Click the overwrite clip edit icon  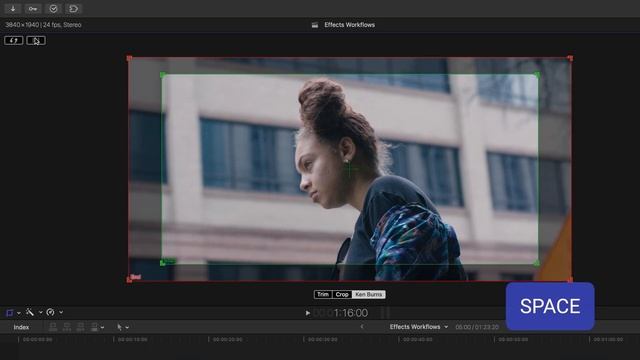[95, 327]
